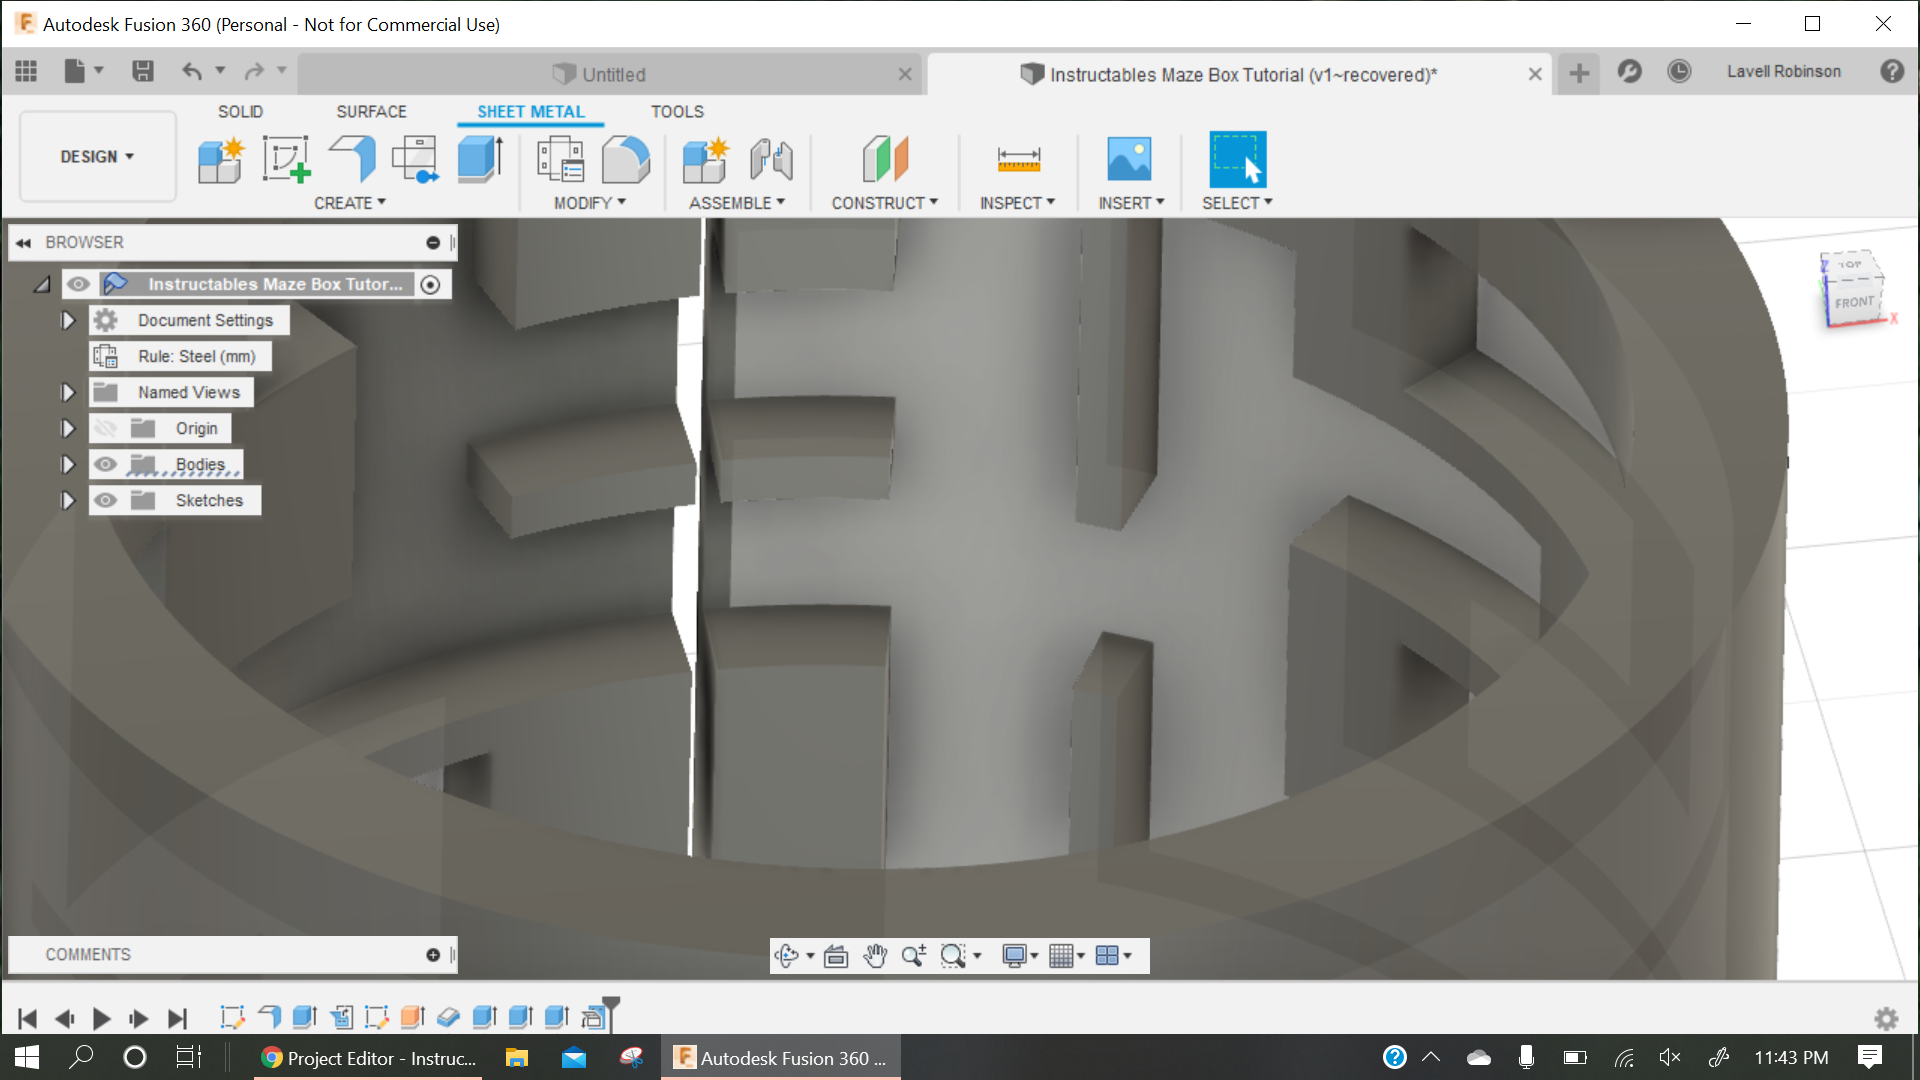Expand the Named Views node

tap(68, 392)
